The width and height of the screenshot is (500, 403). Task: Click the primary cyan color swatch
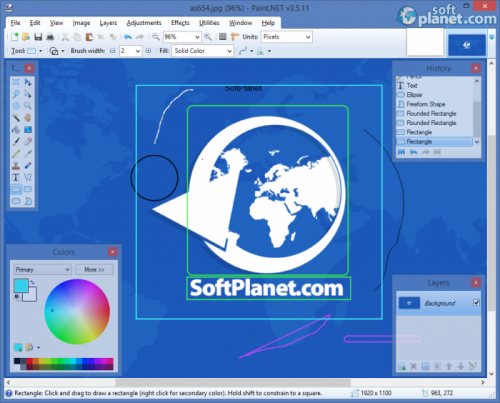[x=21, y=286]
